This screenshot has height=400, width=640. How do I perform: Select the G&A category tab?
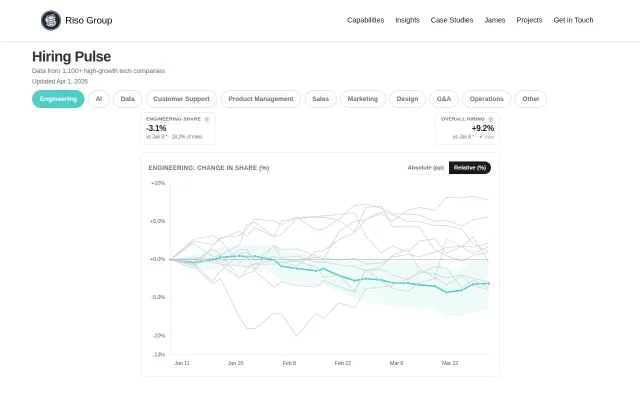point(444,99)
